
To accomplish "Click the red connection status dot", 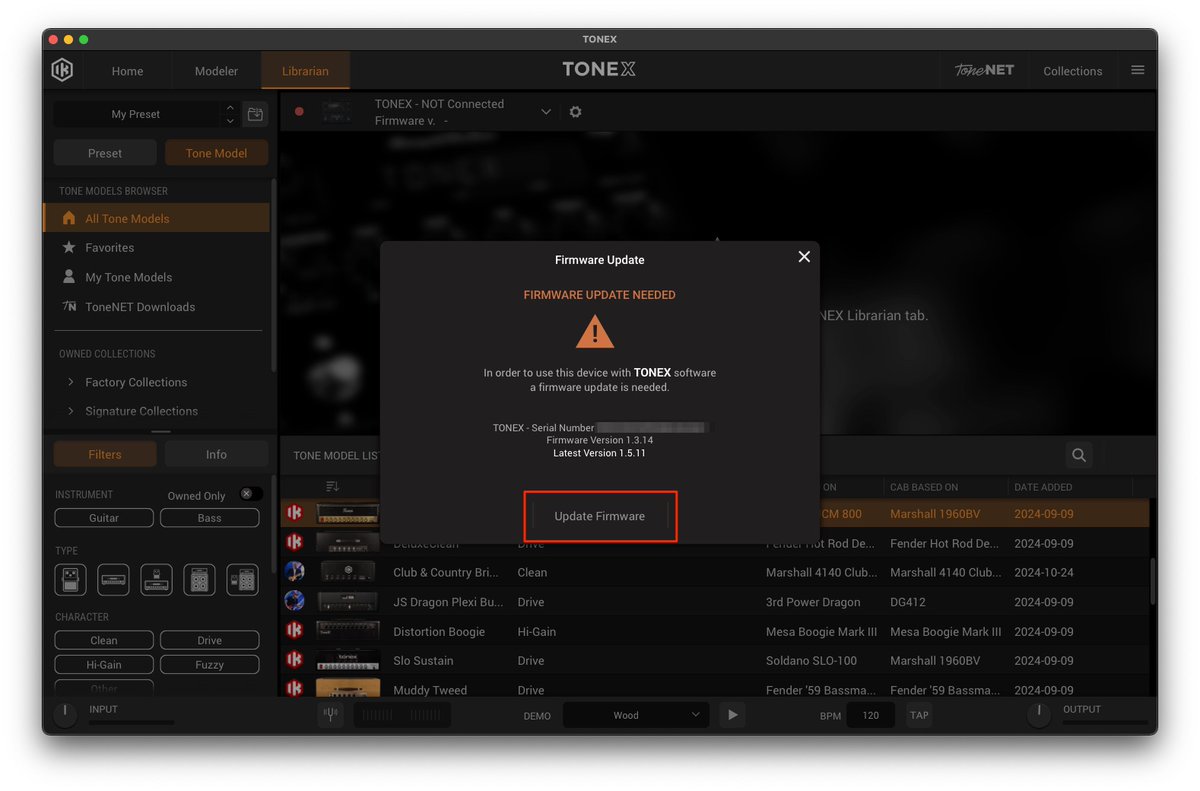I will pyautogui.click(x=299, y=112).
